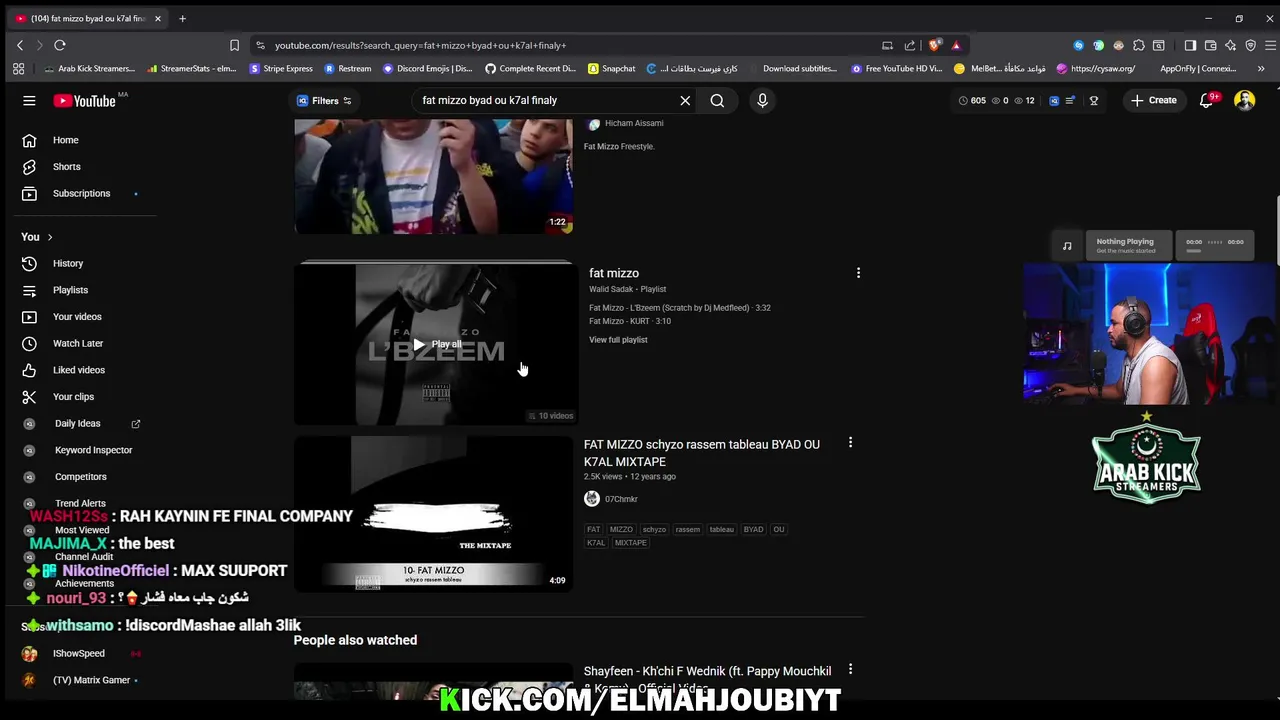The image size is (1280, 720).
Task: Open the account avatar menu
Action: pyautogui.click(x=1244, y=100)
